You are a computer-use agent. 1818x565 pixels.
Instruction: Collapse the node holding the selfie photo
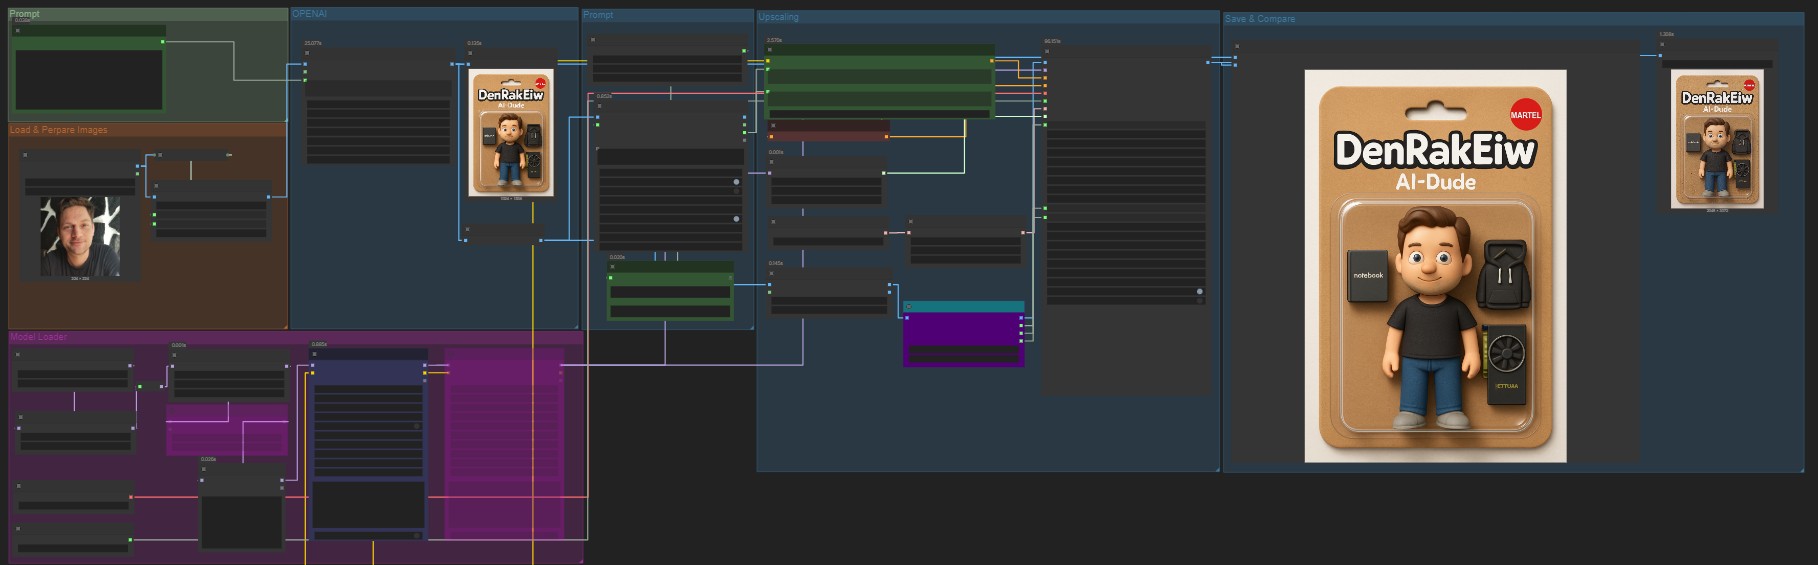tap(26, 155)
